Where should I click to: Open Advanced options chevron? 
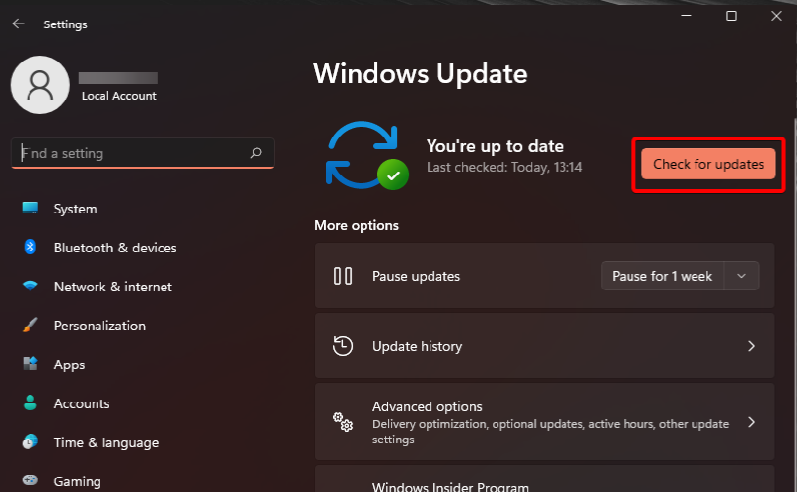click(x=751, y=422)
